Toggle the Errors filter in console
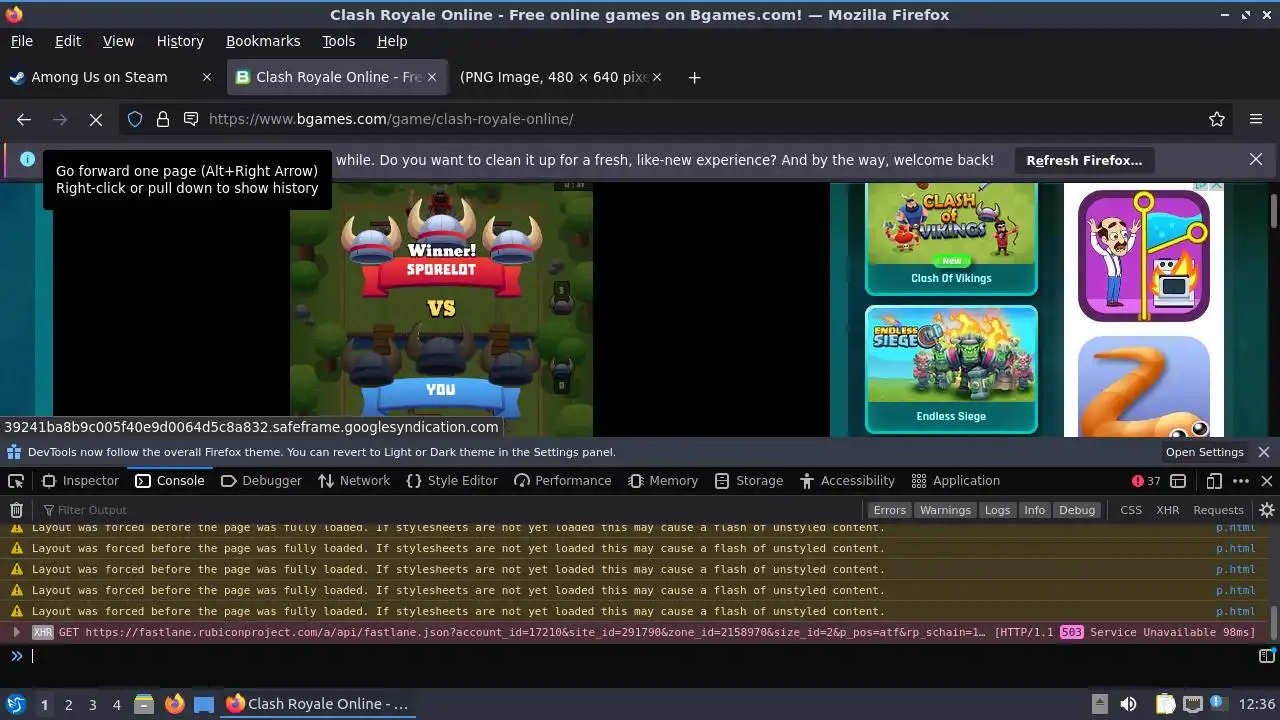 point(889,510)
